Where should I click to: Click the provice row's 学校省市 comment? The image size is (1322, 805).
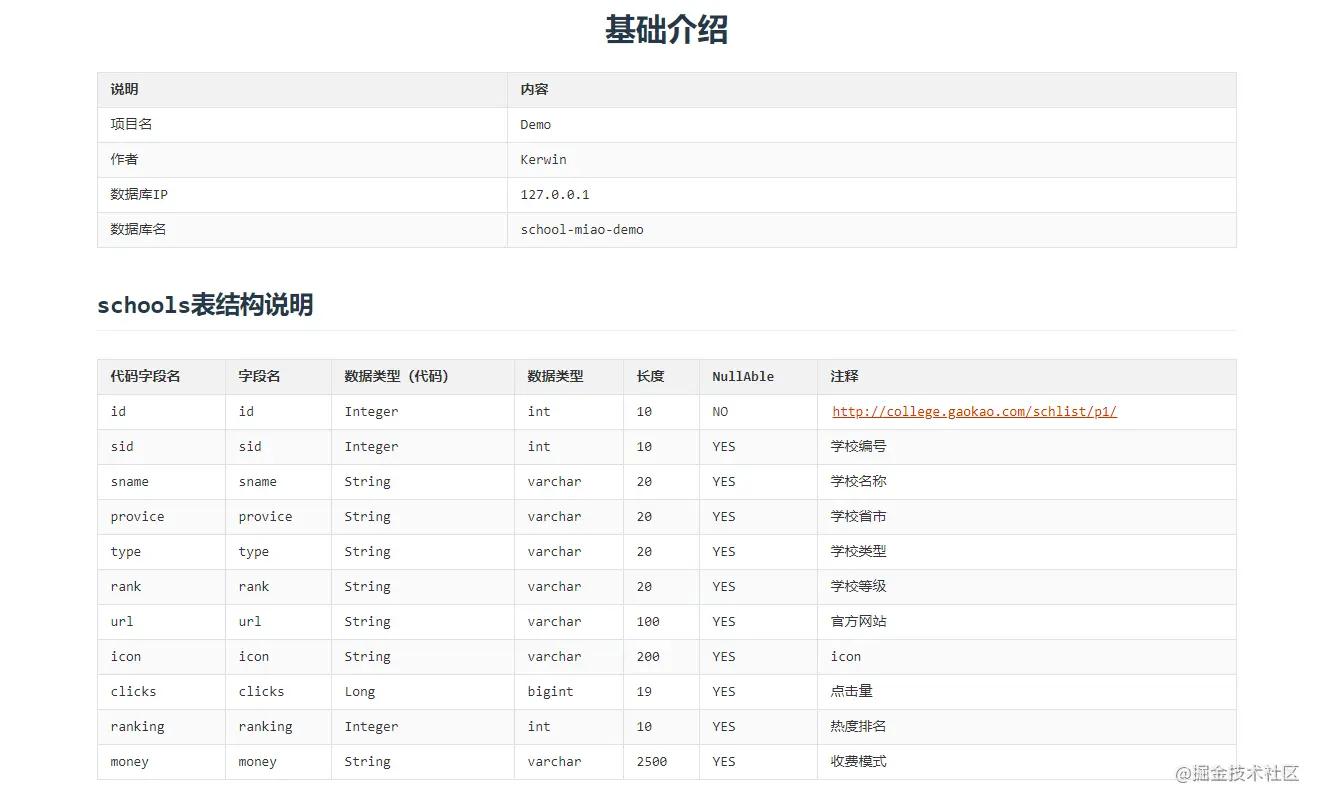(858, 516)
